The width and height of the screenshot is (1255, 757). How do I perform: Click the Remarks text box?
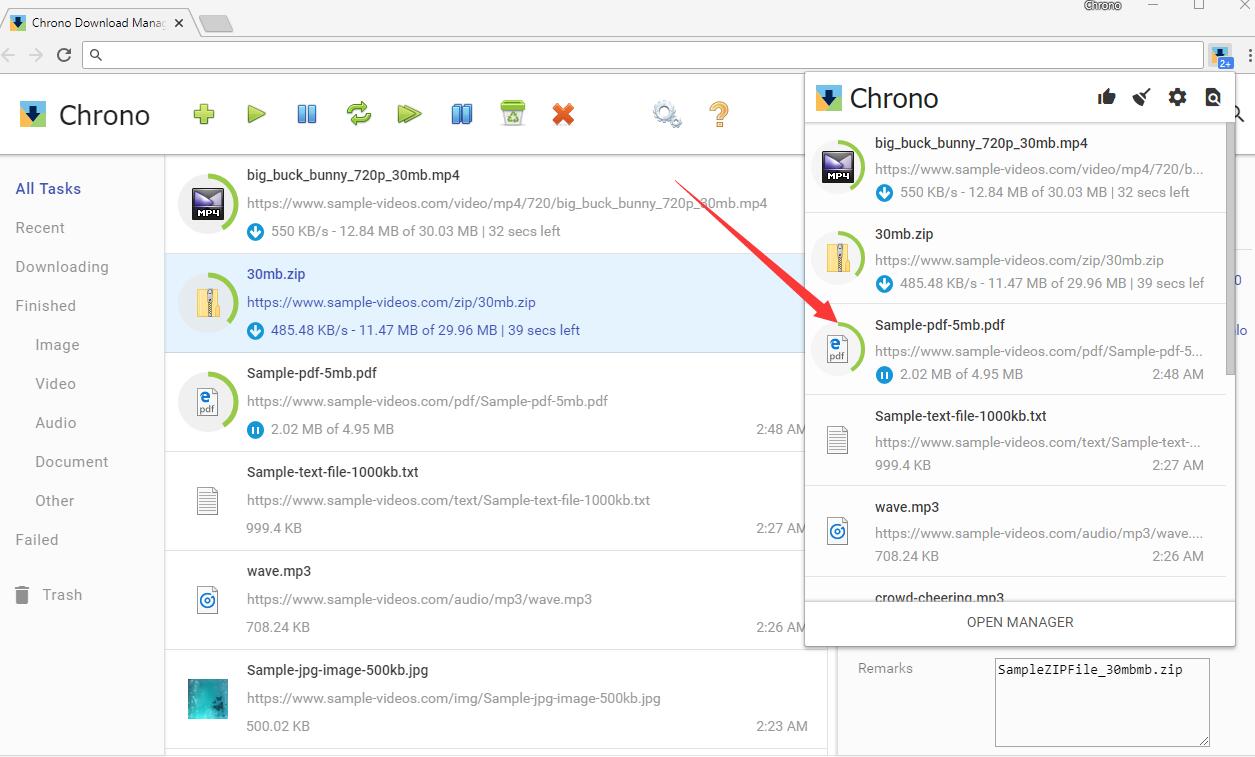point(1102,702)
